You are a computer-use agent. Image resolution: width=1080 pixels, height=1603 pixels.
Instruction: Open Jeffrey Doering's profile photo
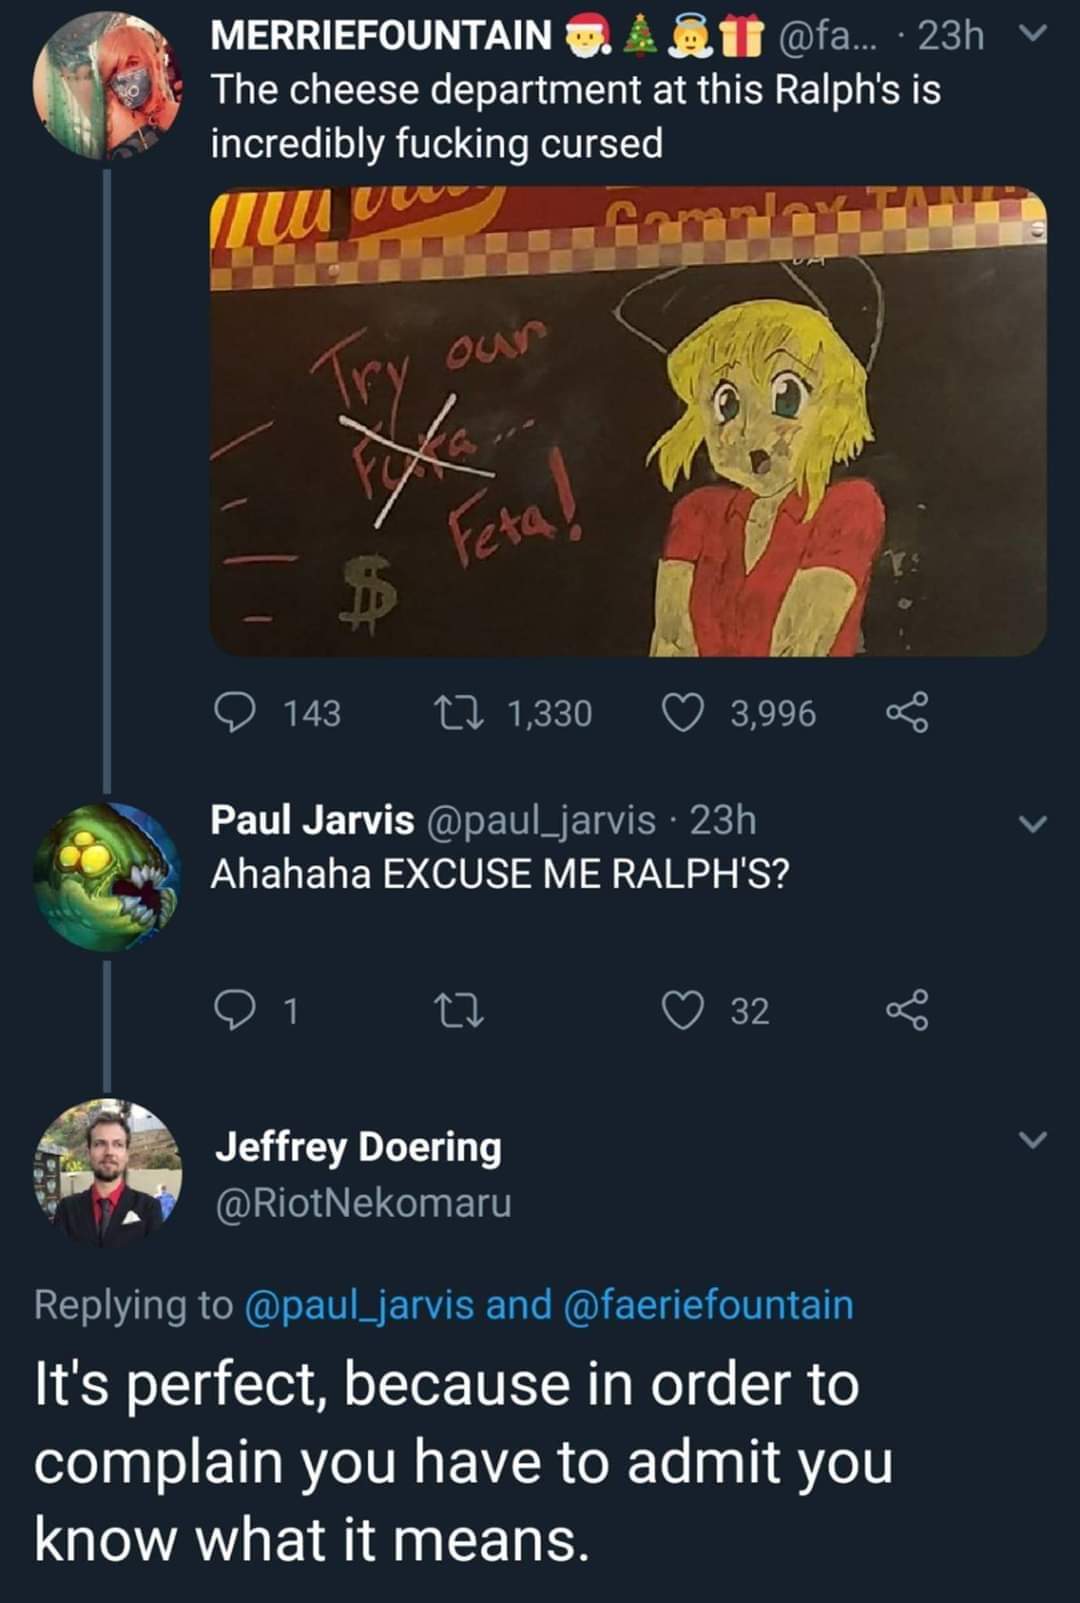click(x=108, y=1172)
